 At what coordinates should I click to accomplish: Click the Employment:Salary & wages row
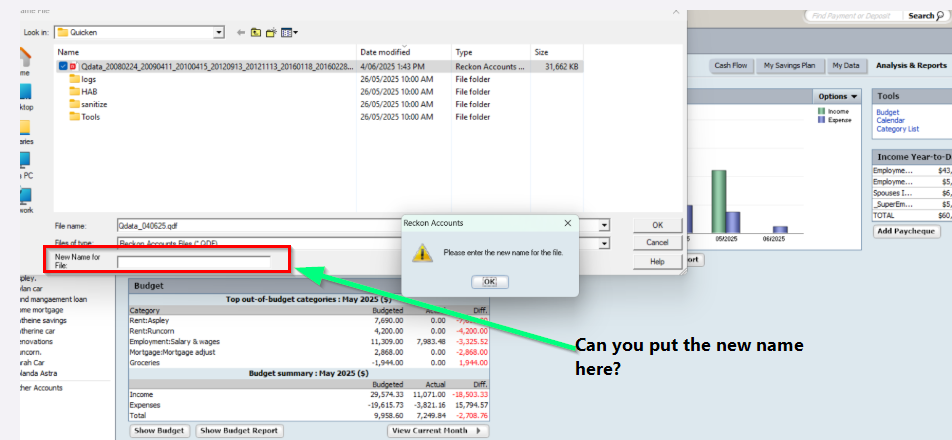click(x=308, y=341)
